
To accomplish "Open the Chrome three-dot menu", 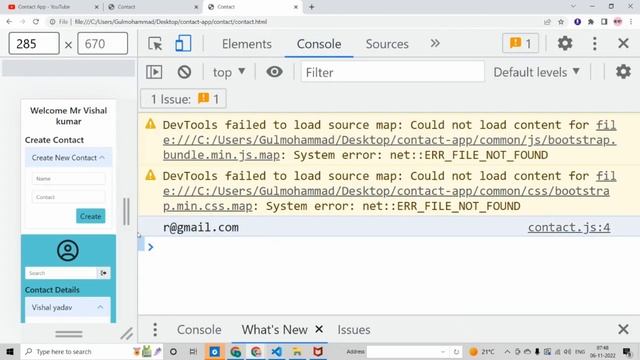I will pos(631,22).
